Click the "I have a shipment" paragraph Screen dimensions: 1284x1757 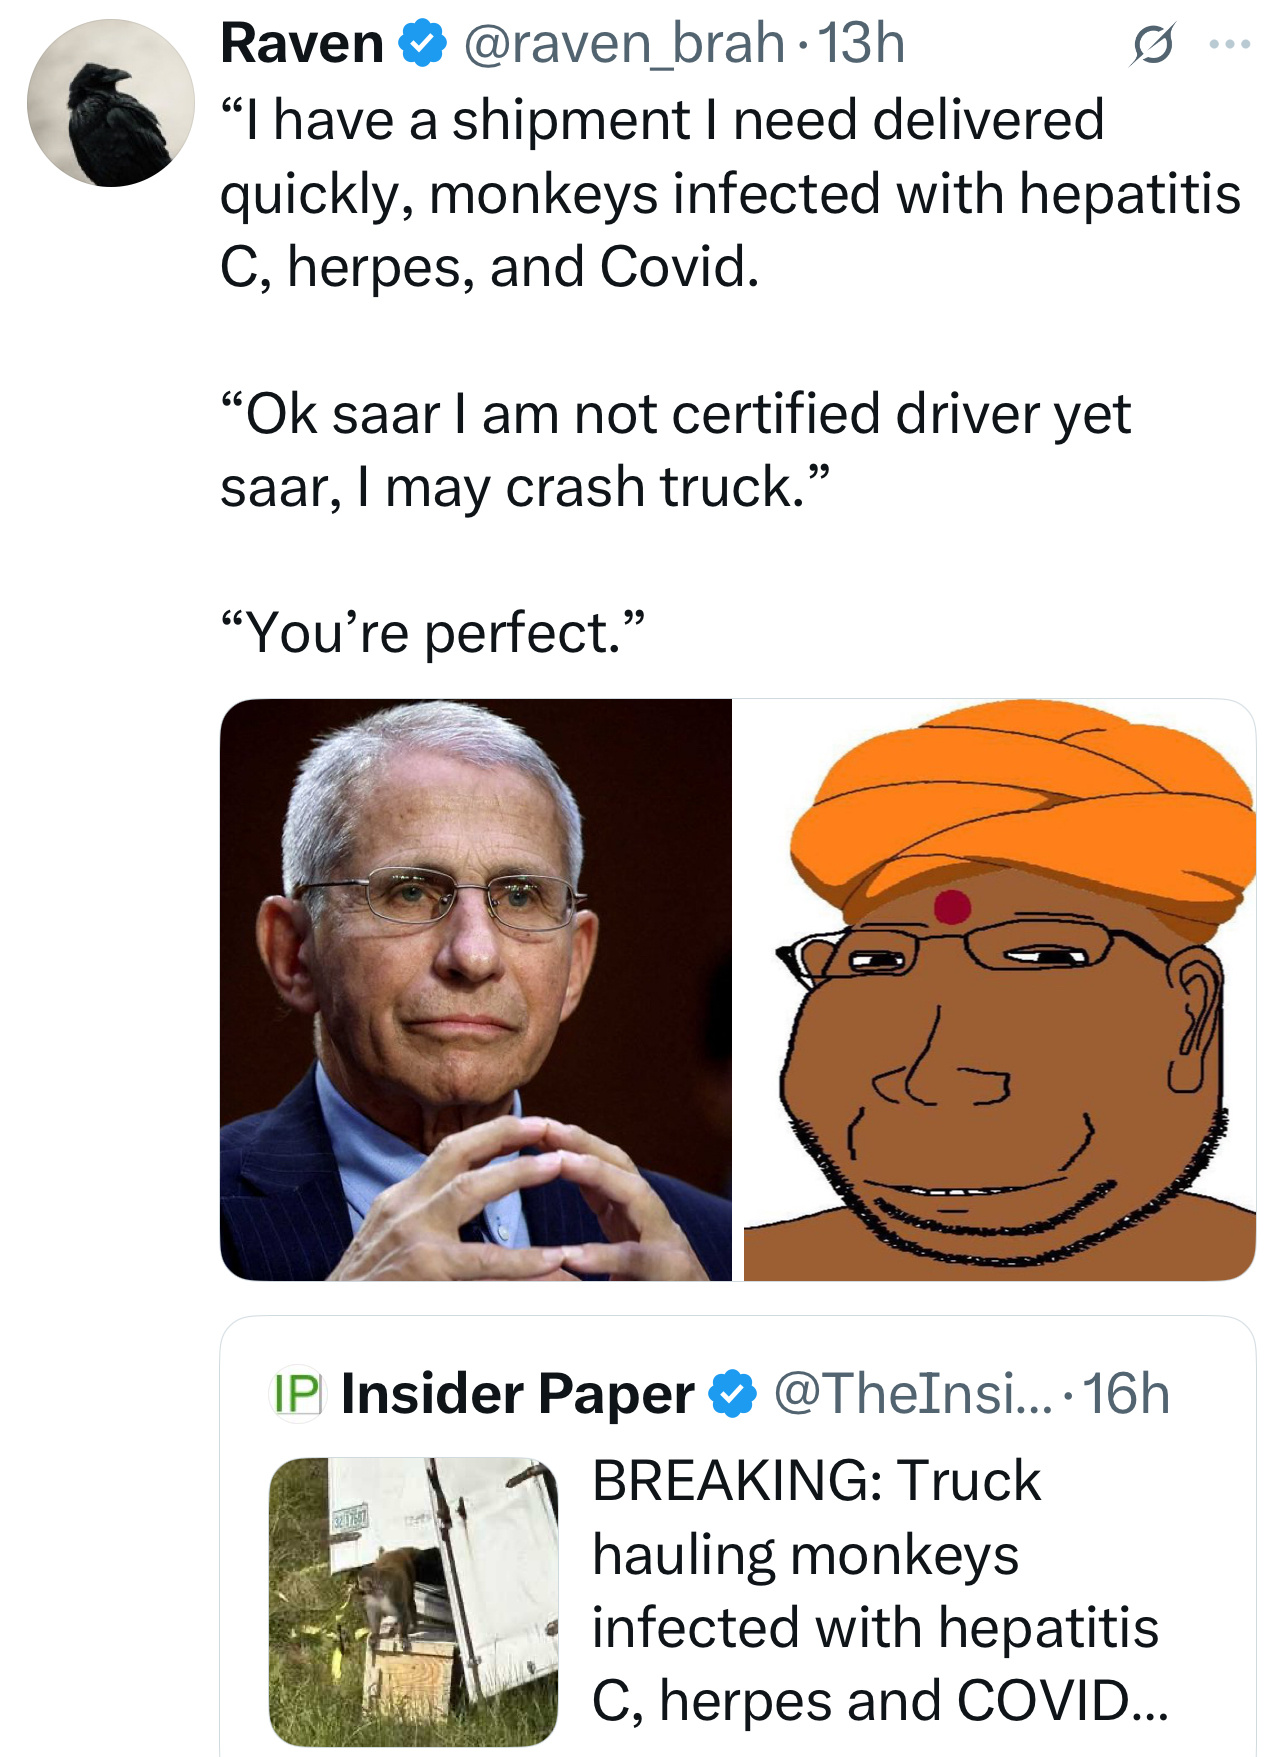tap(730, 193)
